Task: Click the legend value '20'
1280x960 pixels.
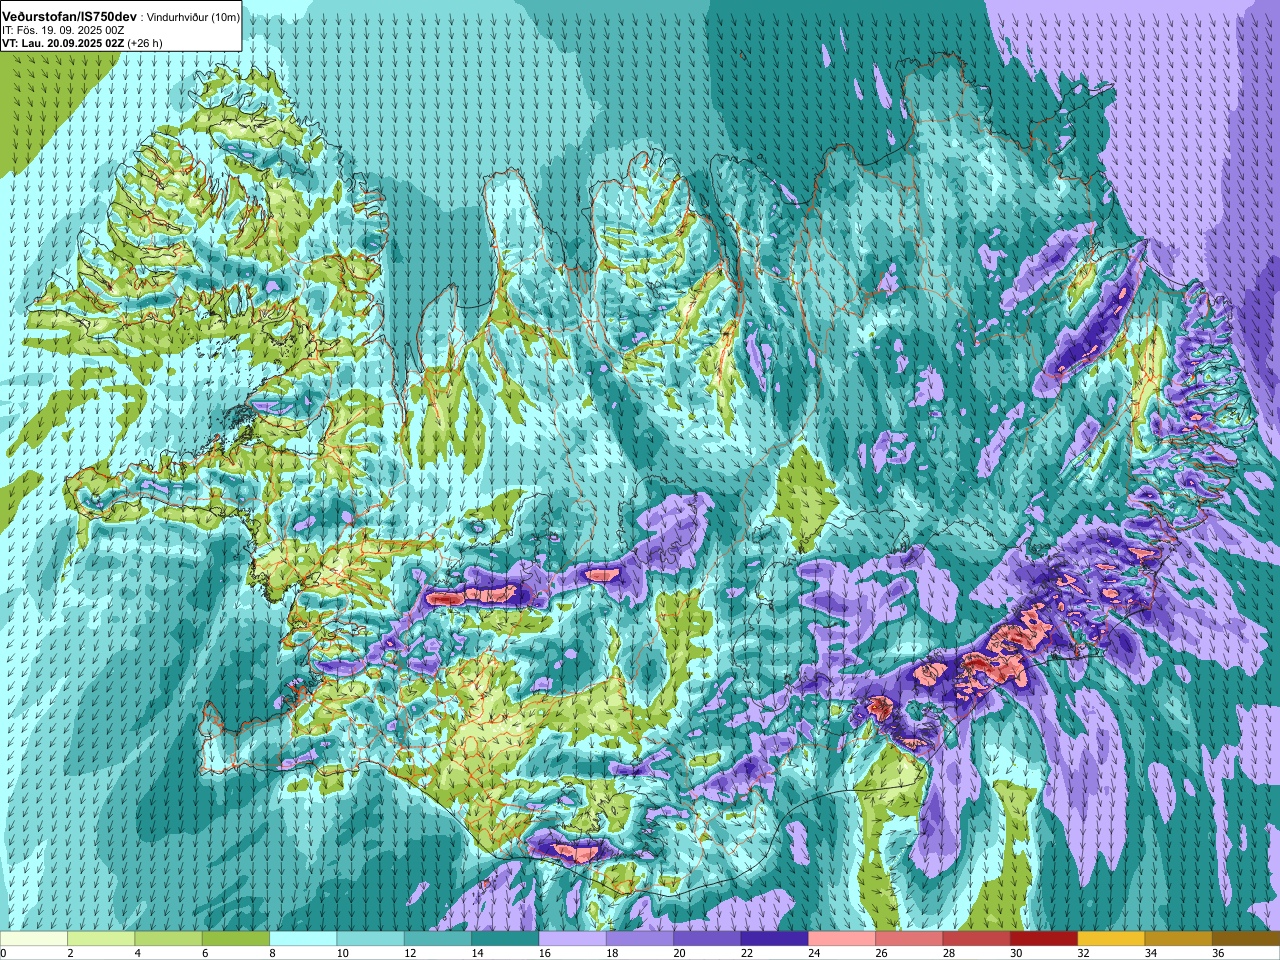Action: point(679,953)
